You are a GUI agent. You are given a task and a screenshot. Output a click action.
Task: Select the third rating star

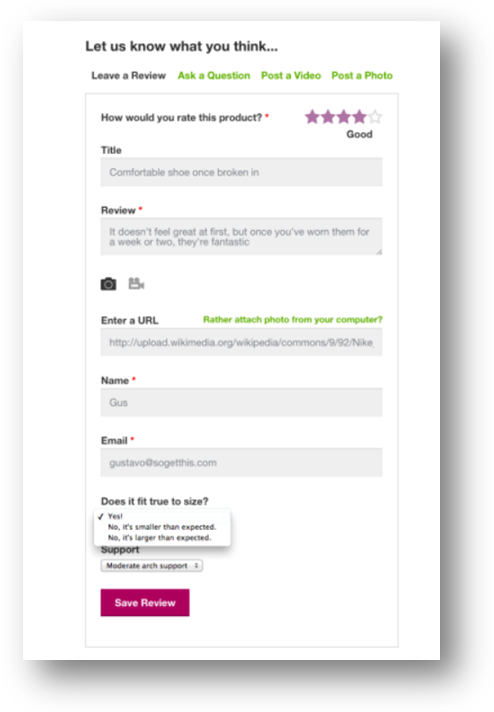(x=344, y=117)
